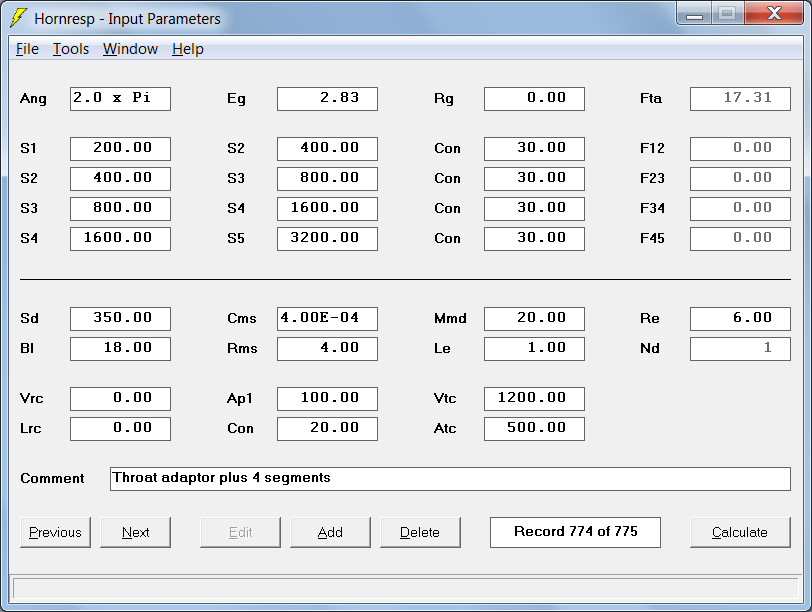
Task: Select the S4 field in the S3 row
Action: (x=327, y=209)
